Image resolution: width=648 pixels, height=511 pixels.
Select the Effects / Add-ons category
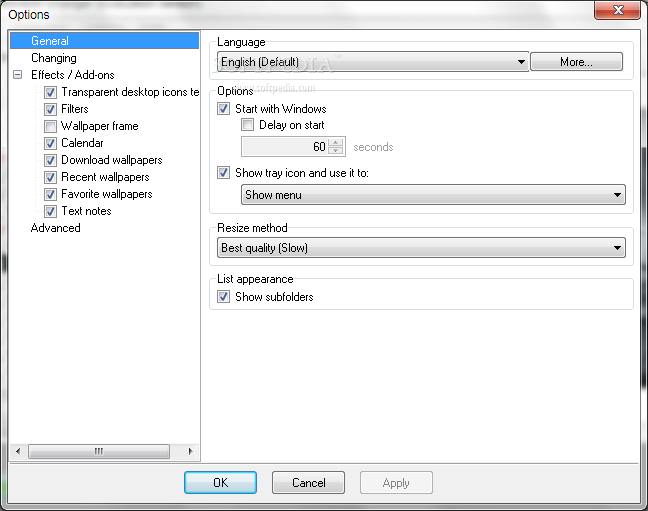click(73, 75)
